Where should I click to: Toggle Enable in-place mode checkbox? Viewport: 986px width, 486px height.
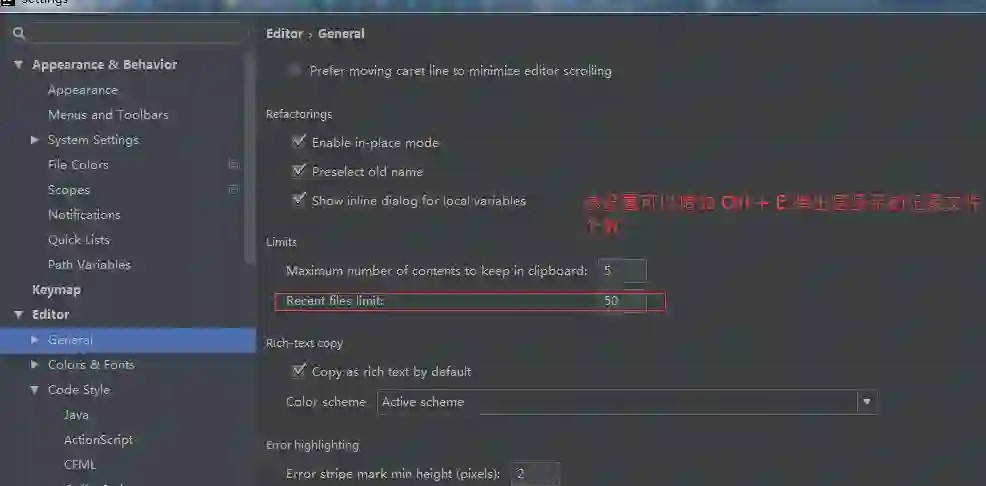pyautogui.click(x=299, y=142)
